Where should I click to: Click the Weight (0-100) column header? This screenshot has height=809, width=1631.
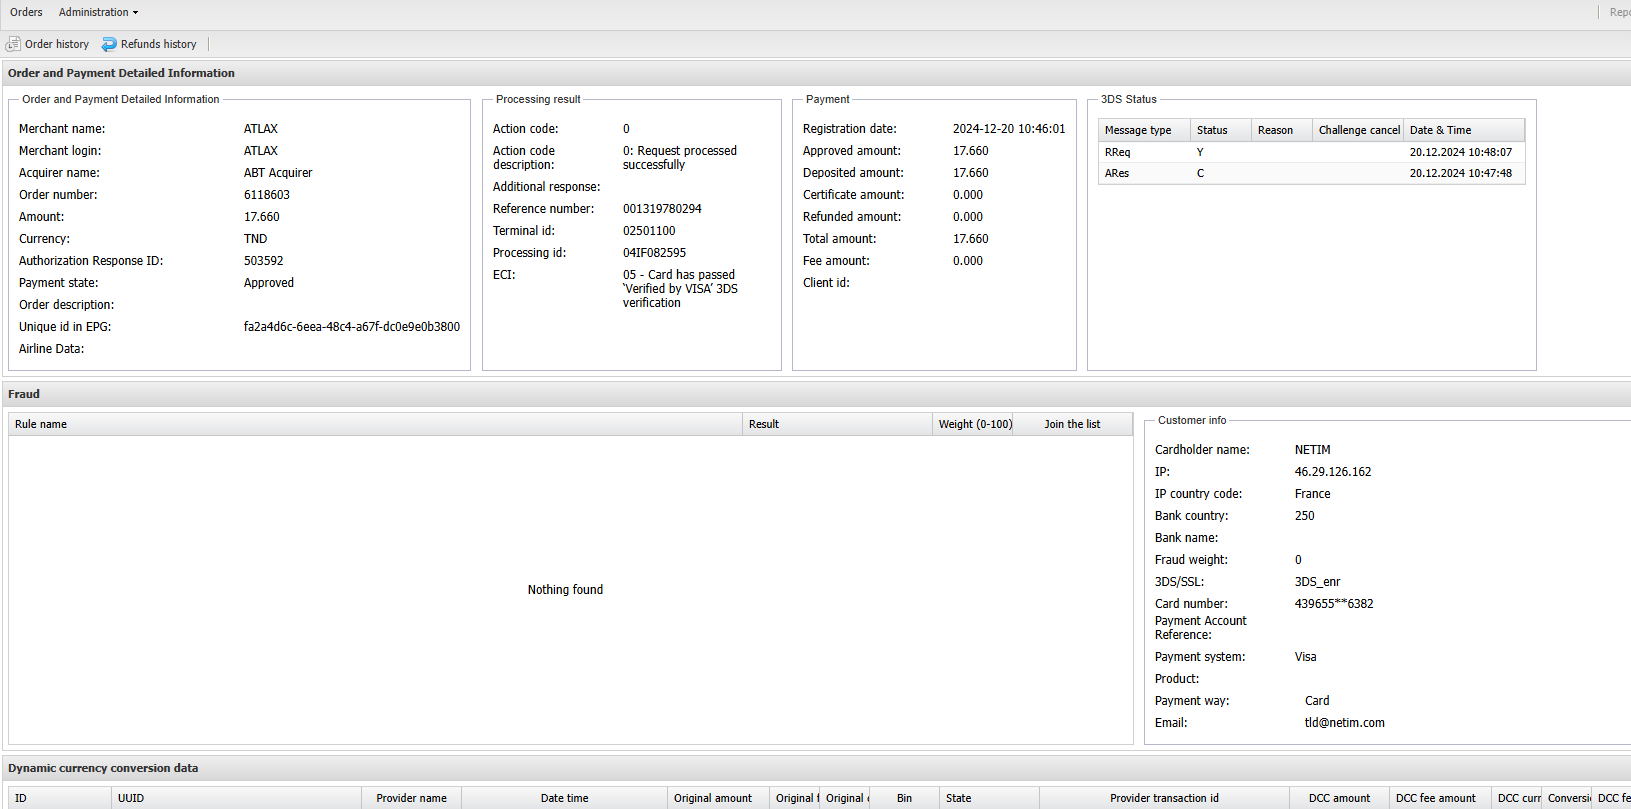tap(974, 424)
